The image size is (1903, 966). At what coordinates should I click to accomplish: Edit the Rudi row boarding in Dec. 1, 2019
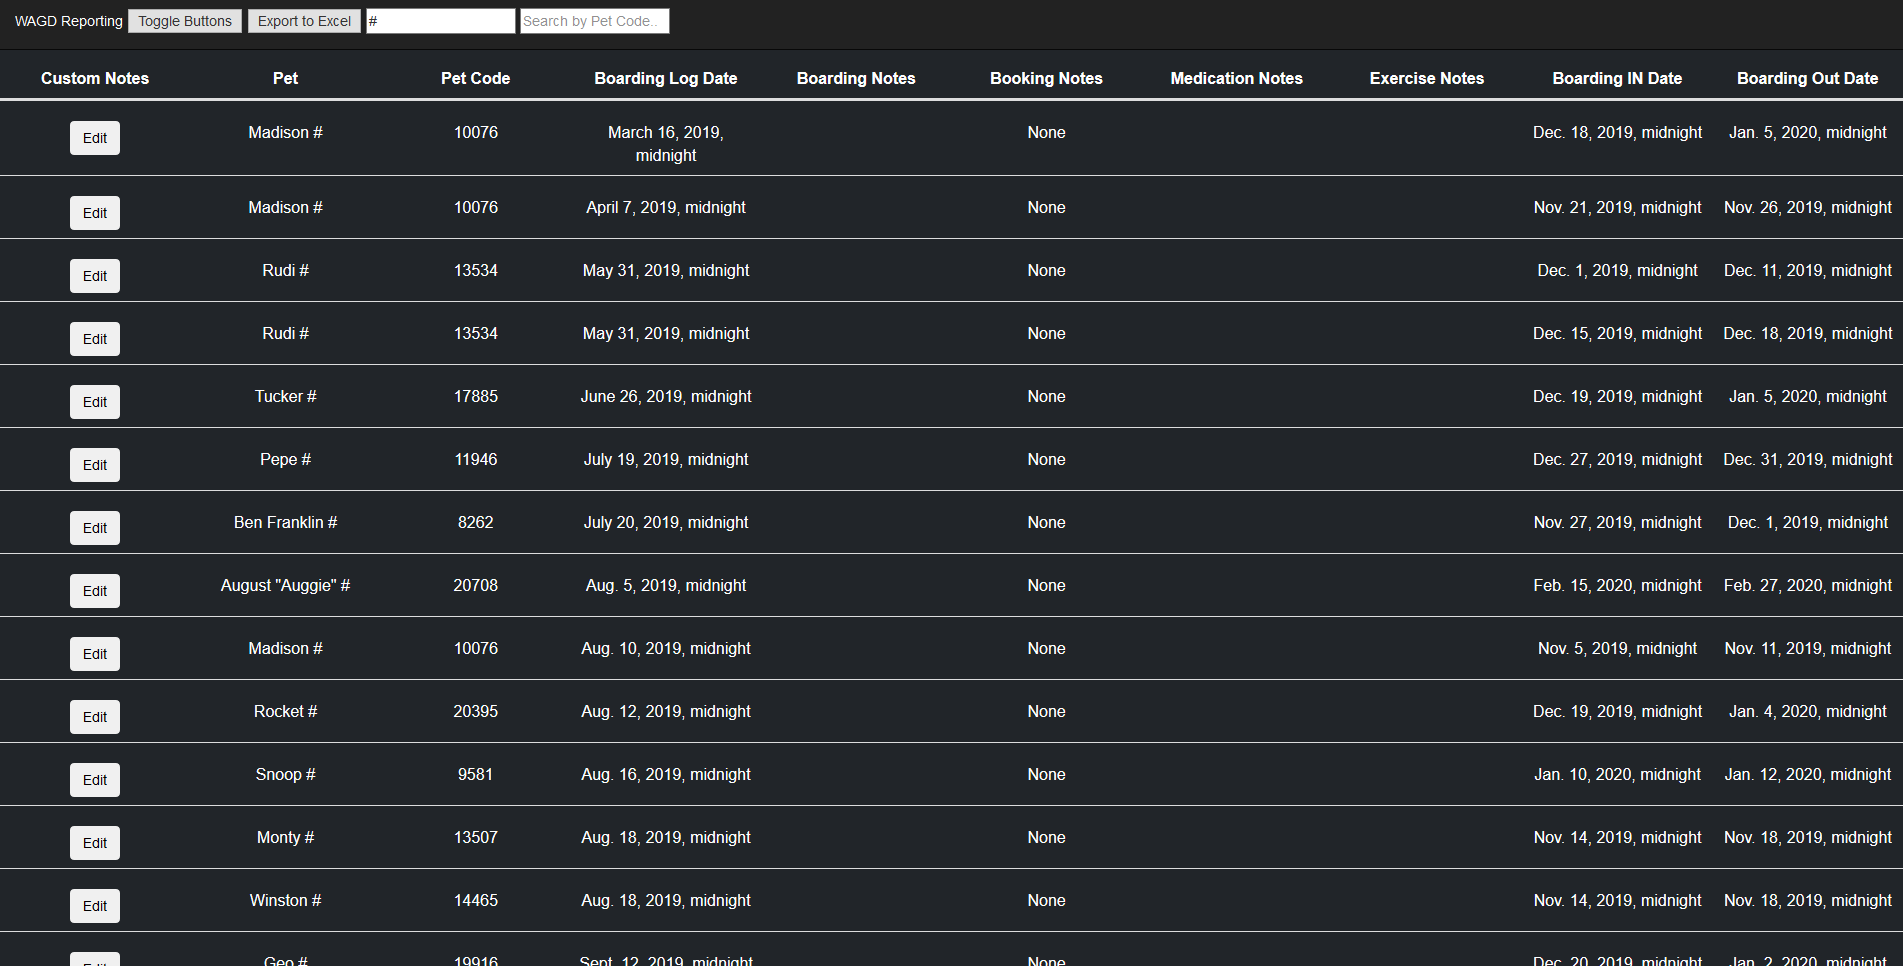click(95, 276)
